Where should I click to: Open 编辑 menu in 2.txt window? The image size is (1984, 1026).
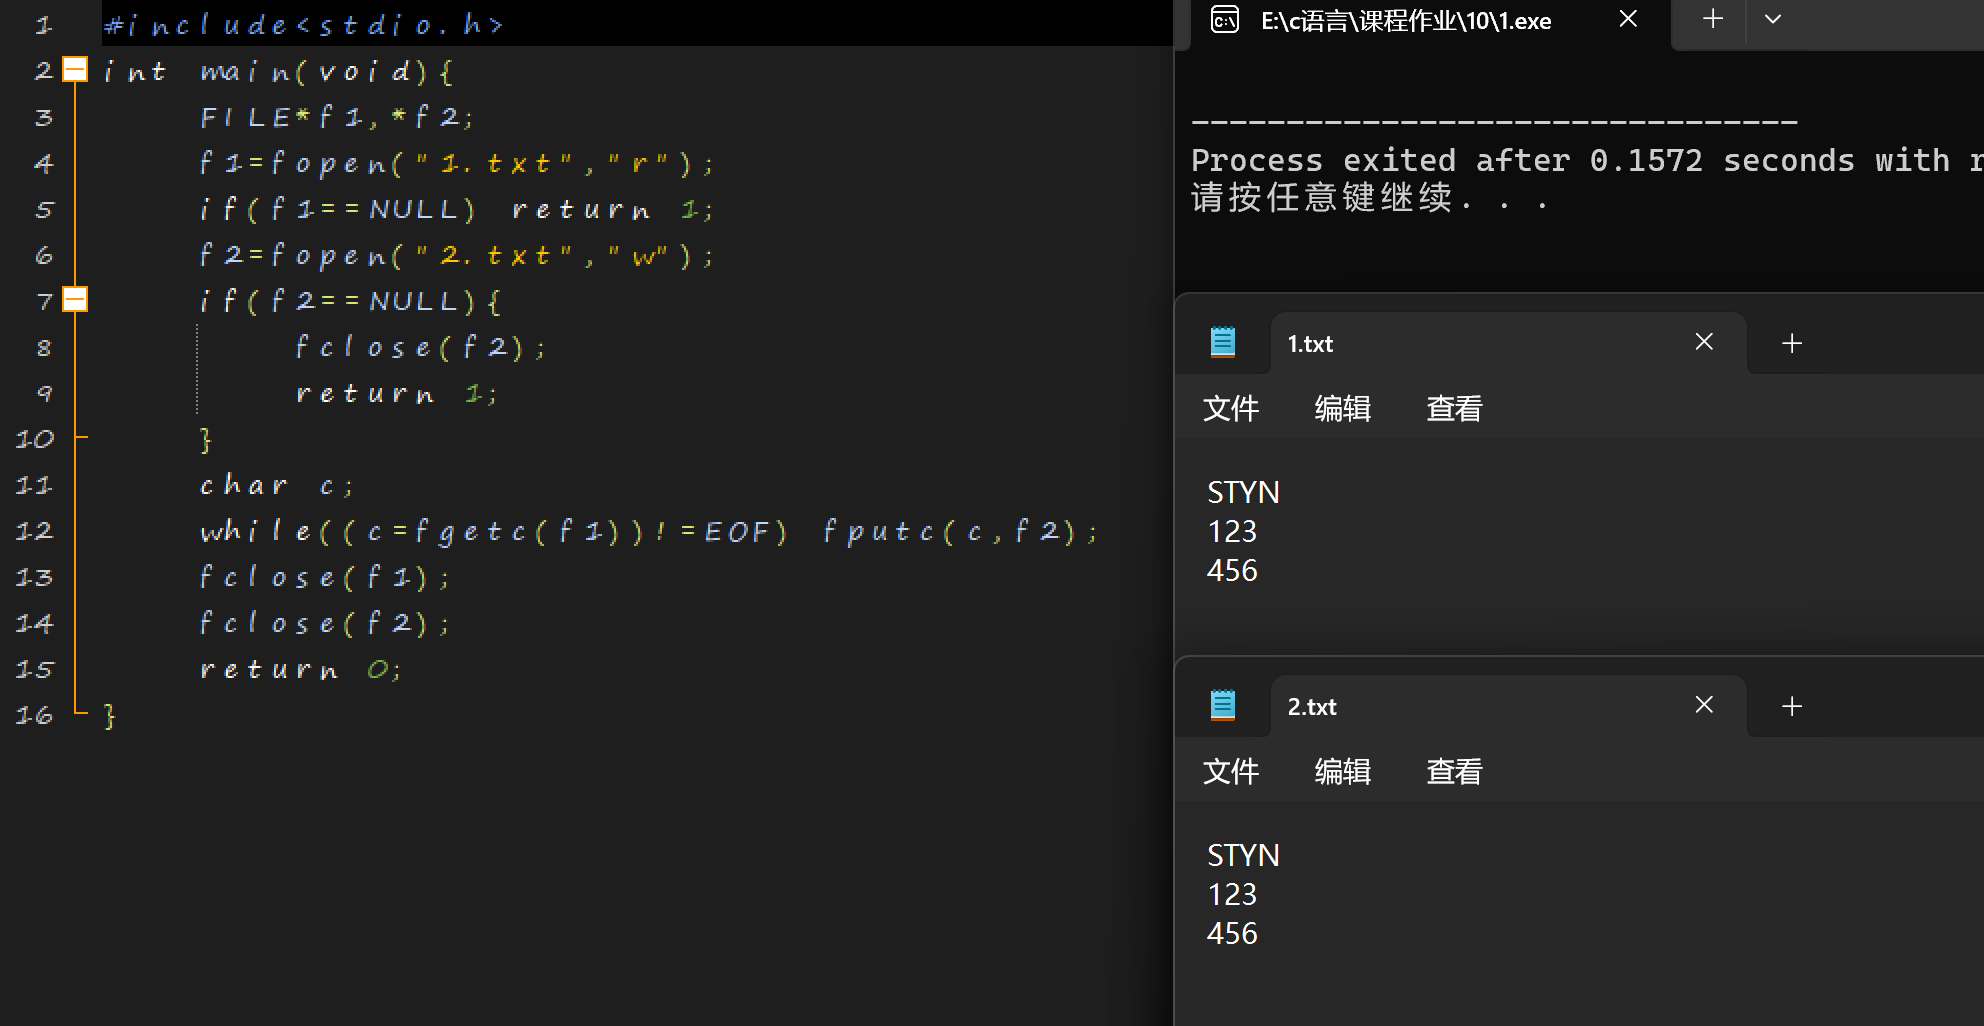click(x=1342, y=771)
